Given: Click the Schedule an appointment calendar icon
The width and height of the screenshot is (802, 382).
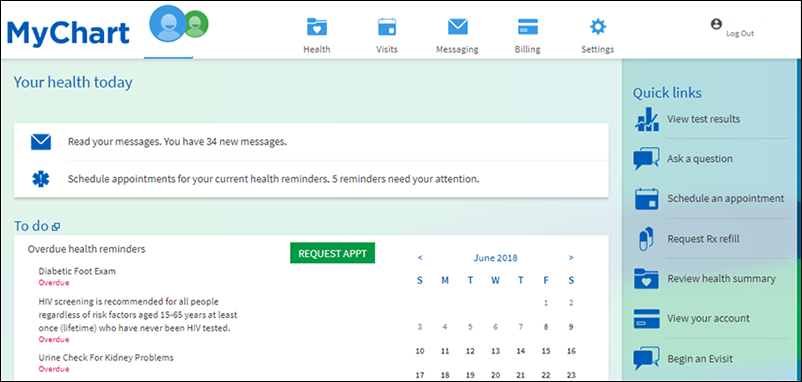Looking at the screenshot, I should 647,199.
